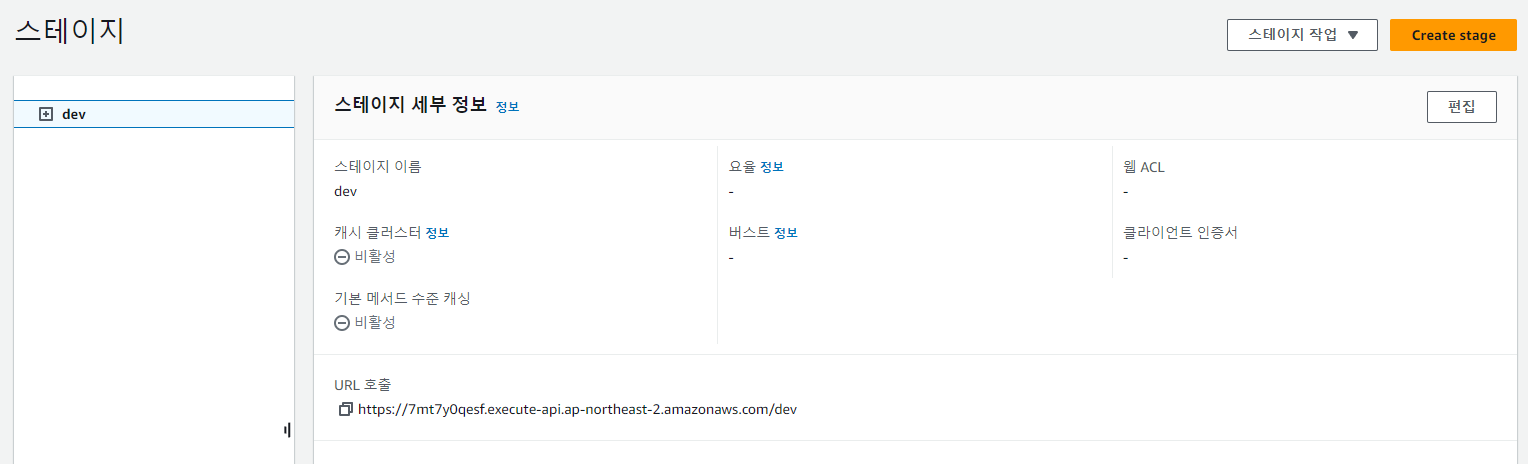Screen dimensions: 1528x464
Task: Copy the invoke URL with copy icon
Action: pyautogui.click(x=345, y=409)
